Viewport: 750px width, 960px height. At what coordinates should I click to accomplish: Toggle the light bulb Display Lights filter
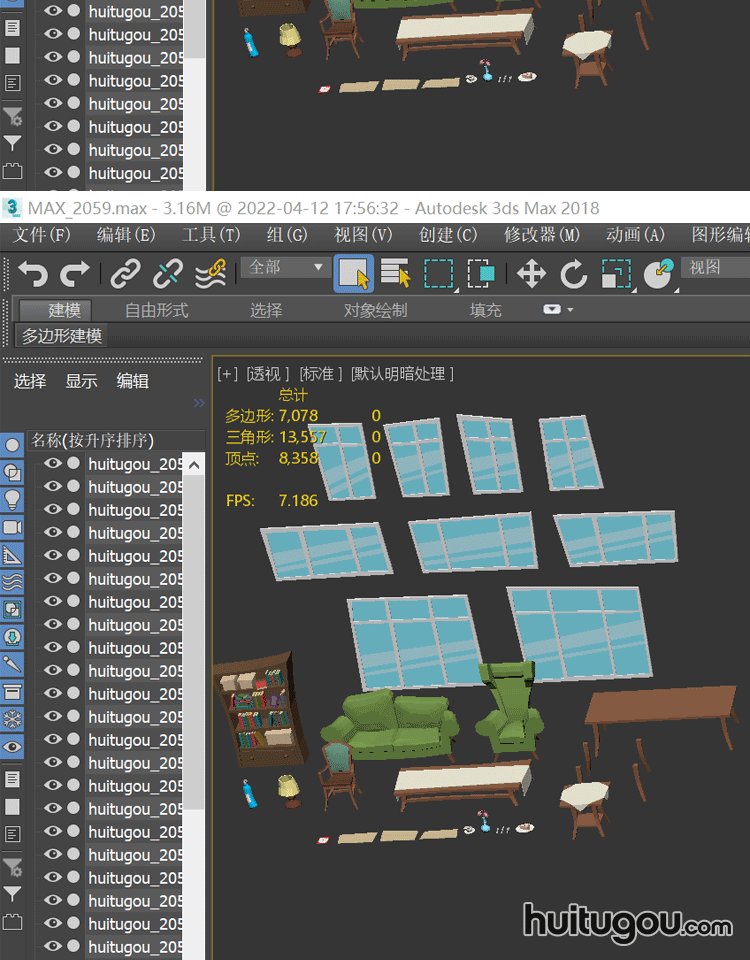click(13, 498)
